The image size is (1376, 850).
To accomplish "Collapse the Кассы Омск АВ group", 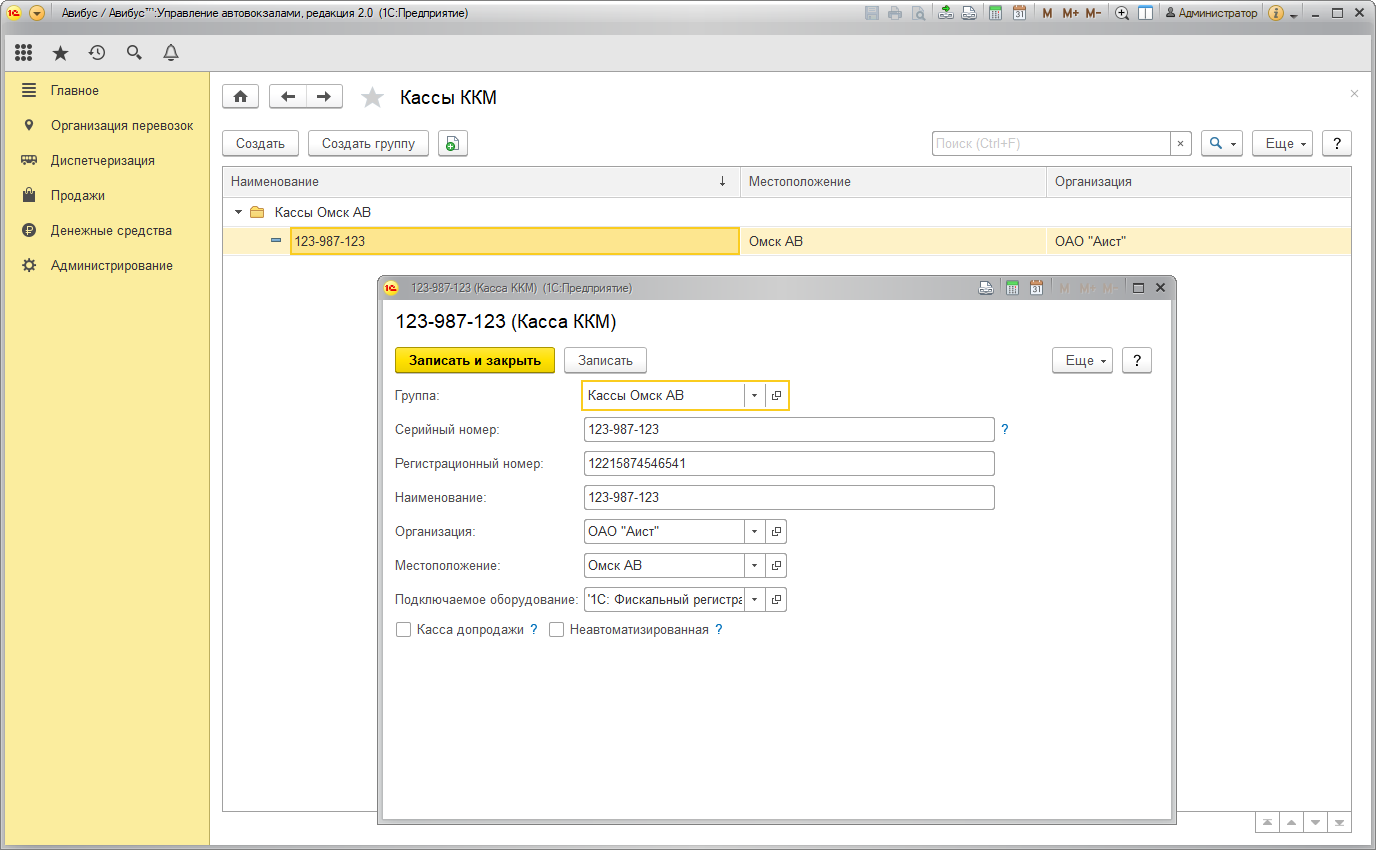I will point(238,212).
